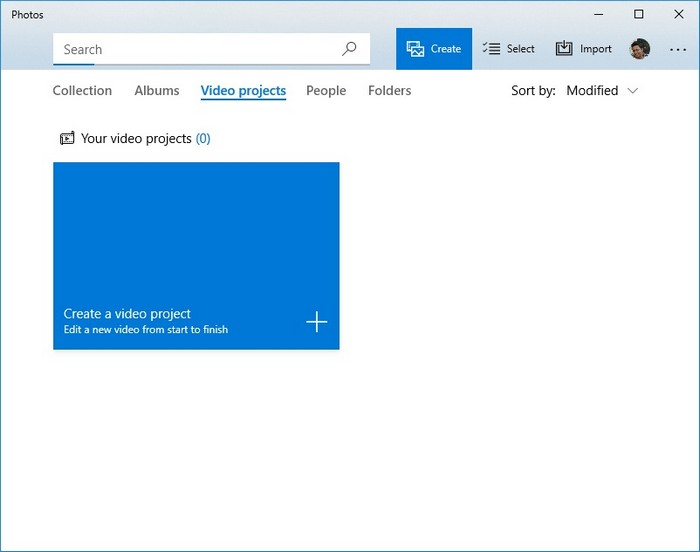The image size is (700, 552).
Task: Select the Video projects tab
Action: pyautogui.click(x=243, y=91)
